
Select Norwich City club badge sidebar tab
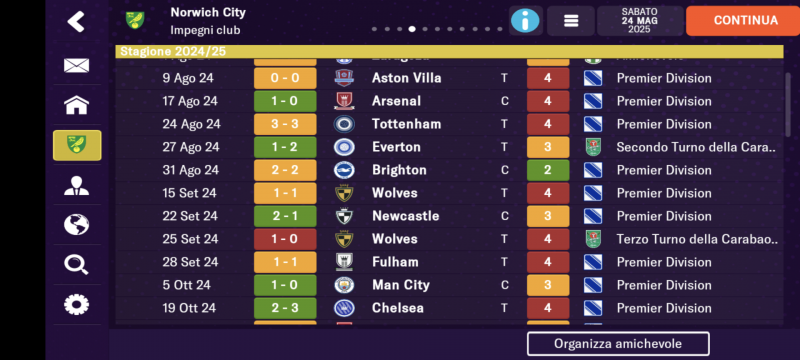77,145
